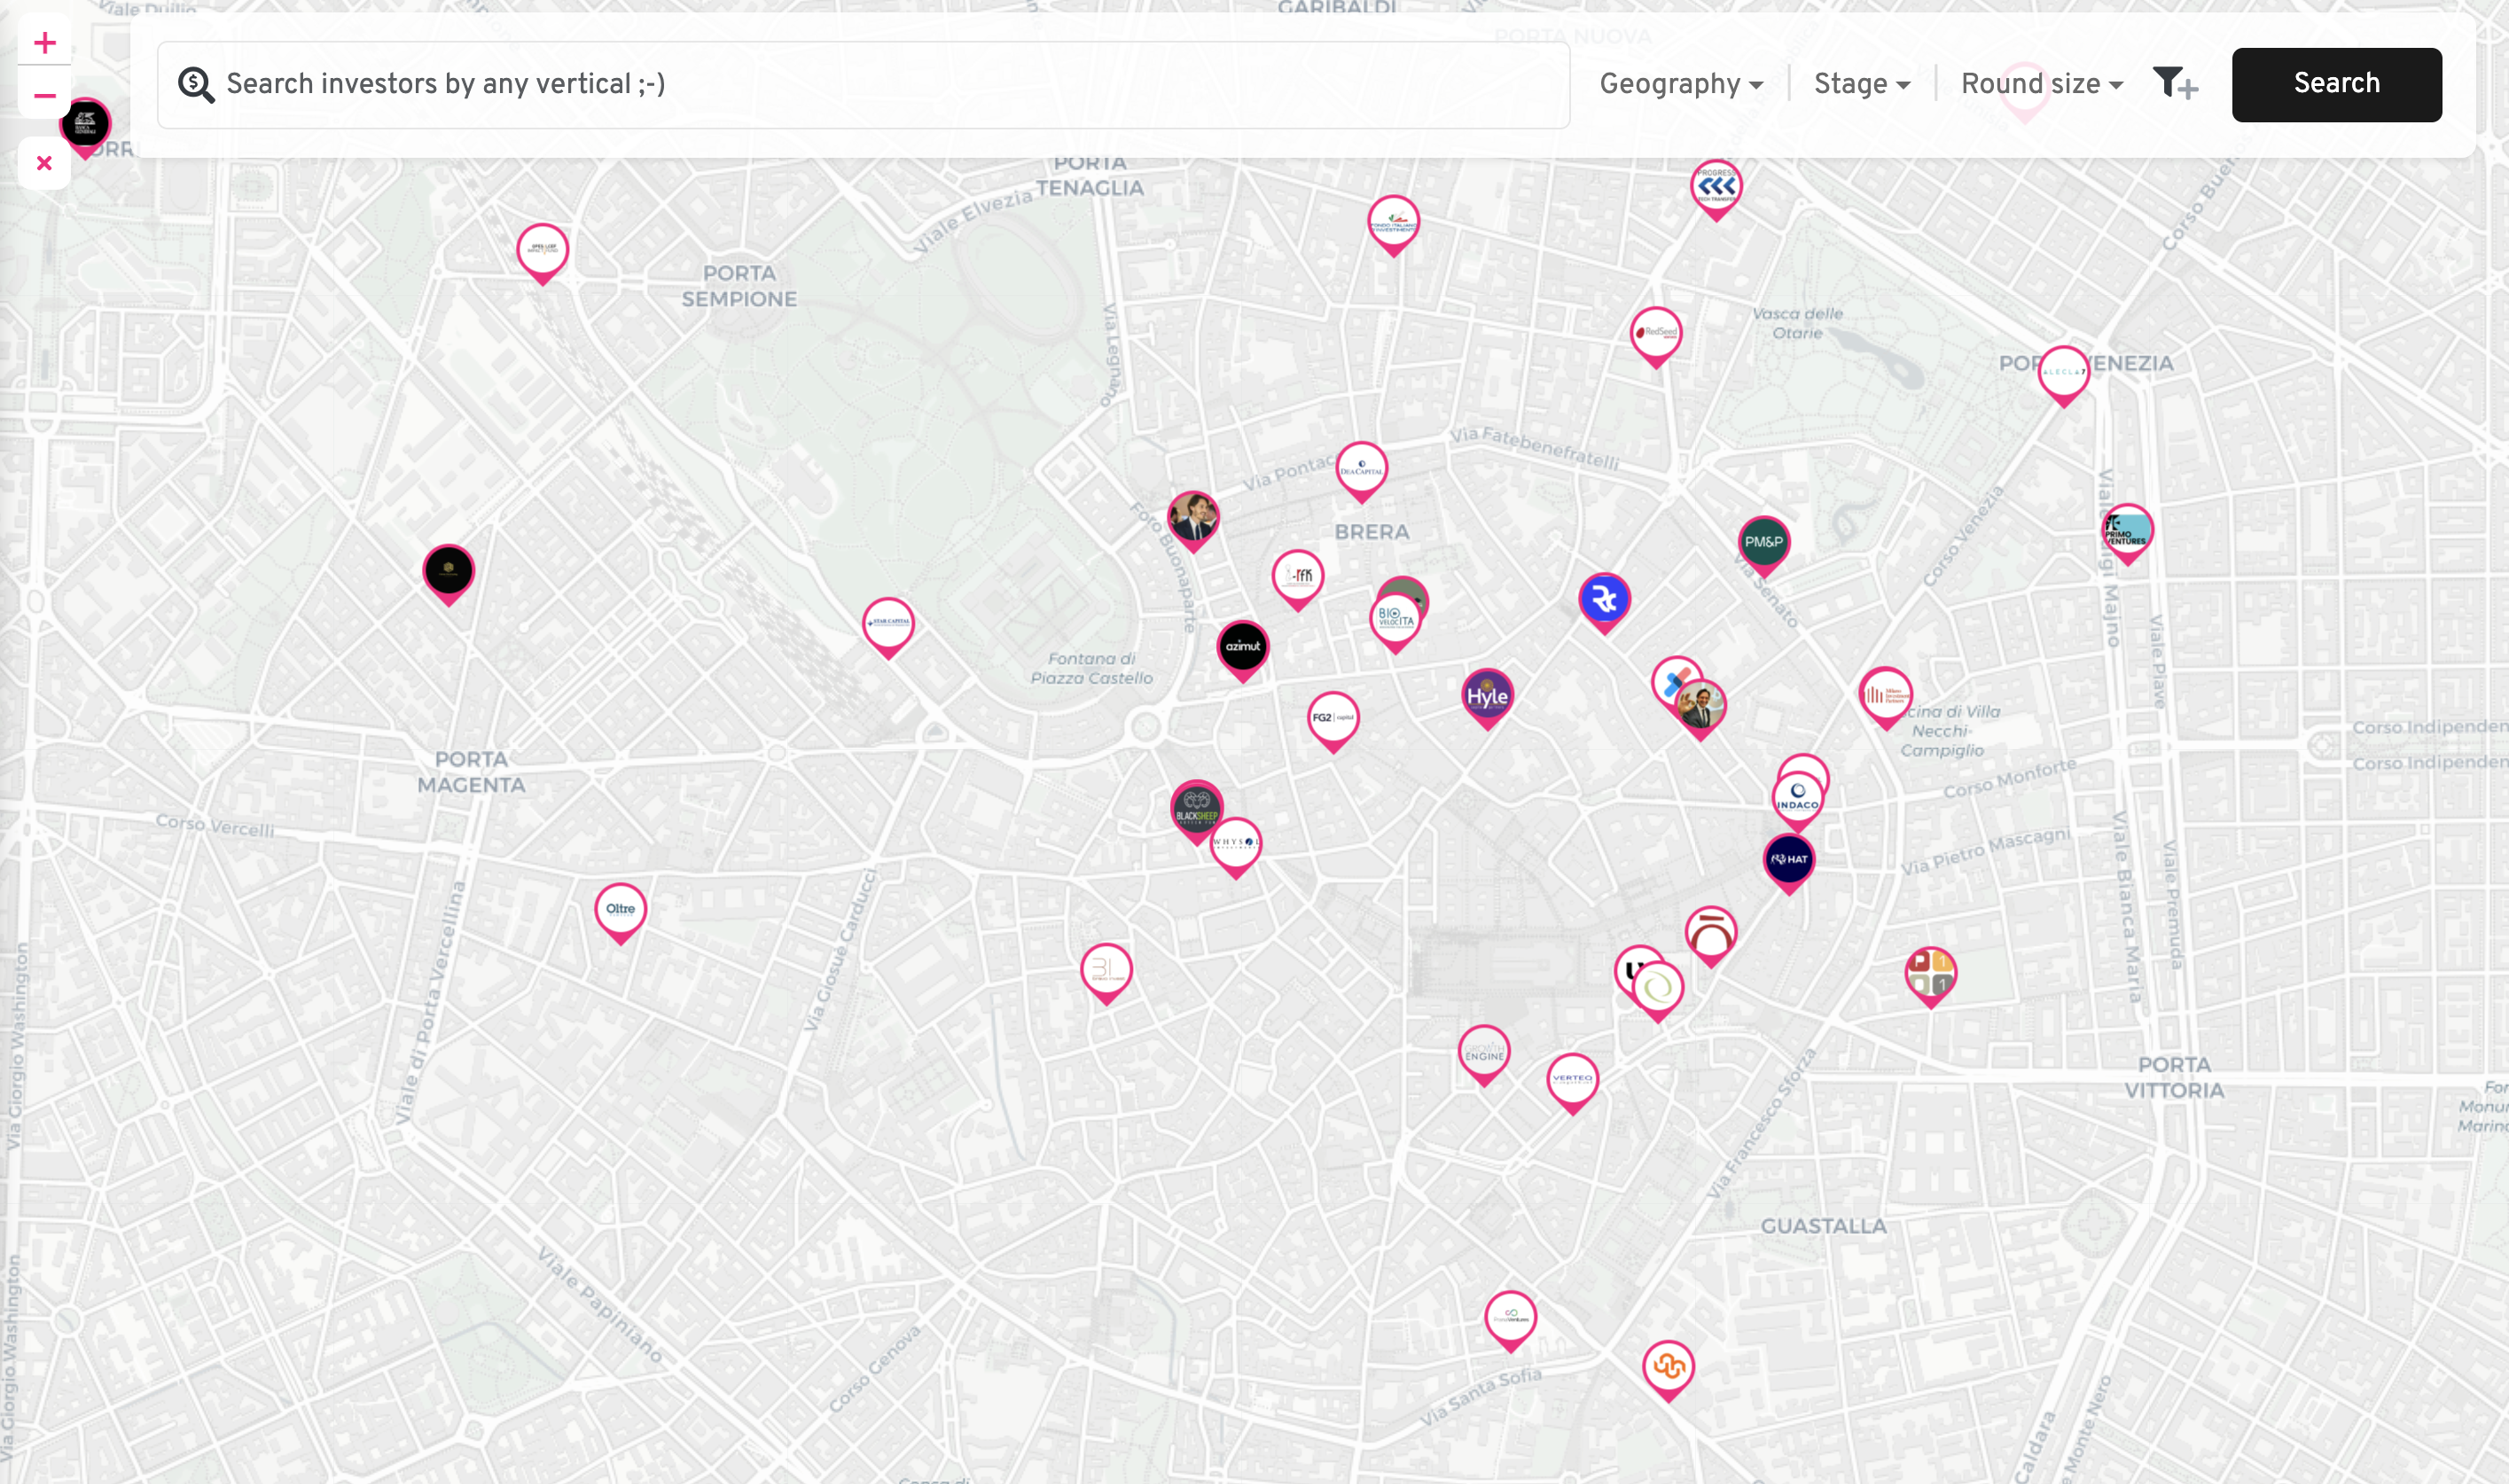
Task: Click the FG2 Capital map pin
Action: [1332, 718]
